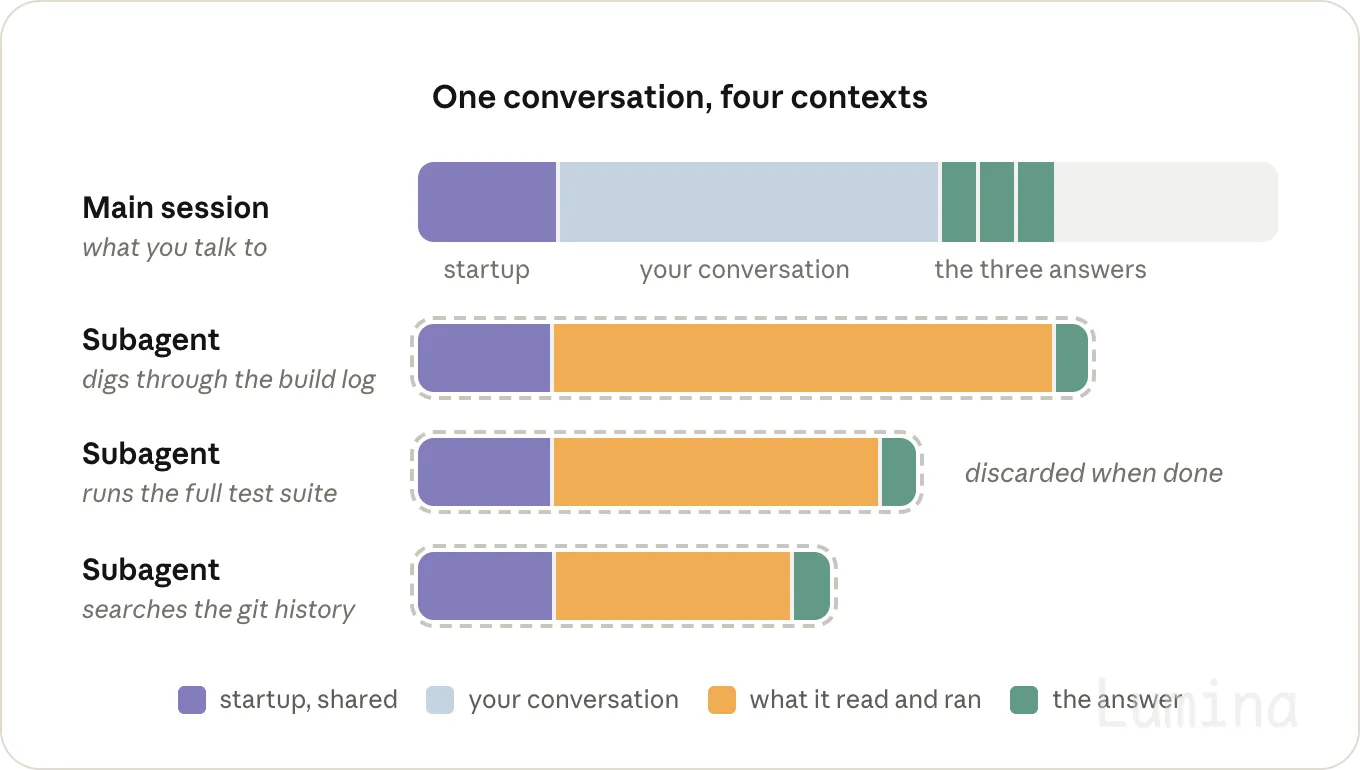Click the purple startup segment of git history subagent
1360x770 pixels.
(485, 586)
